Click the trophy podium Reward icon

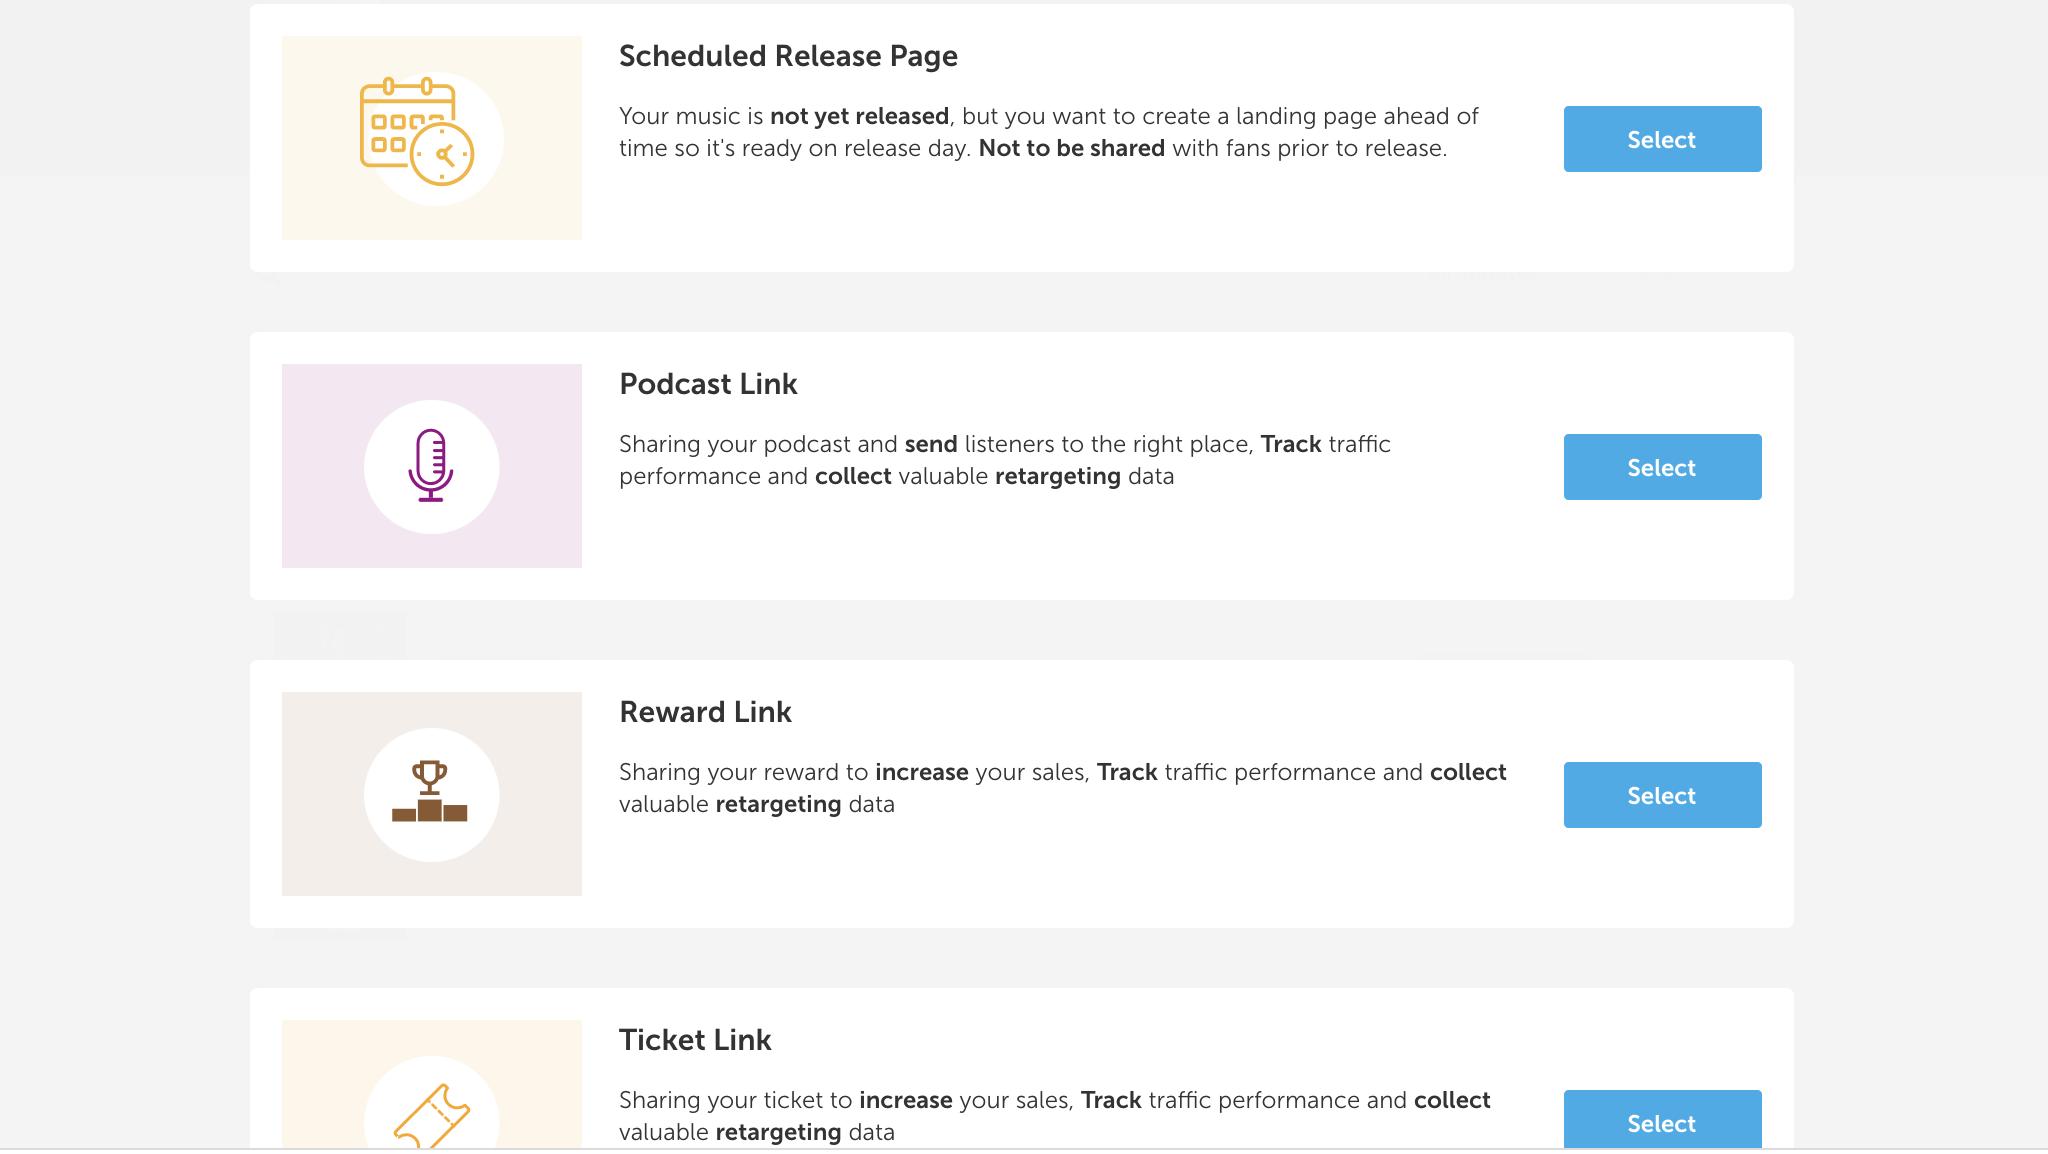tap(430, 791)
